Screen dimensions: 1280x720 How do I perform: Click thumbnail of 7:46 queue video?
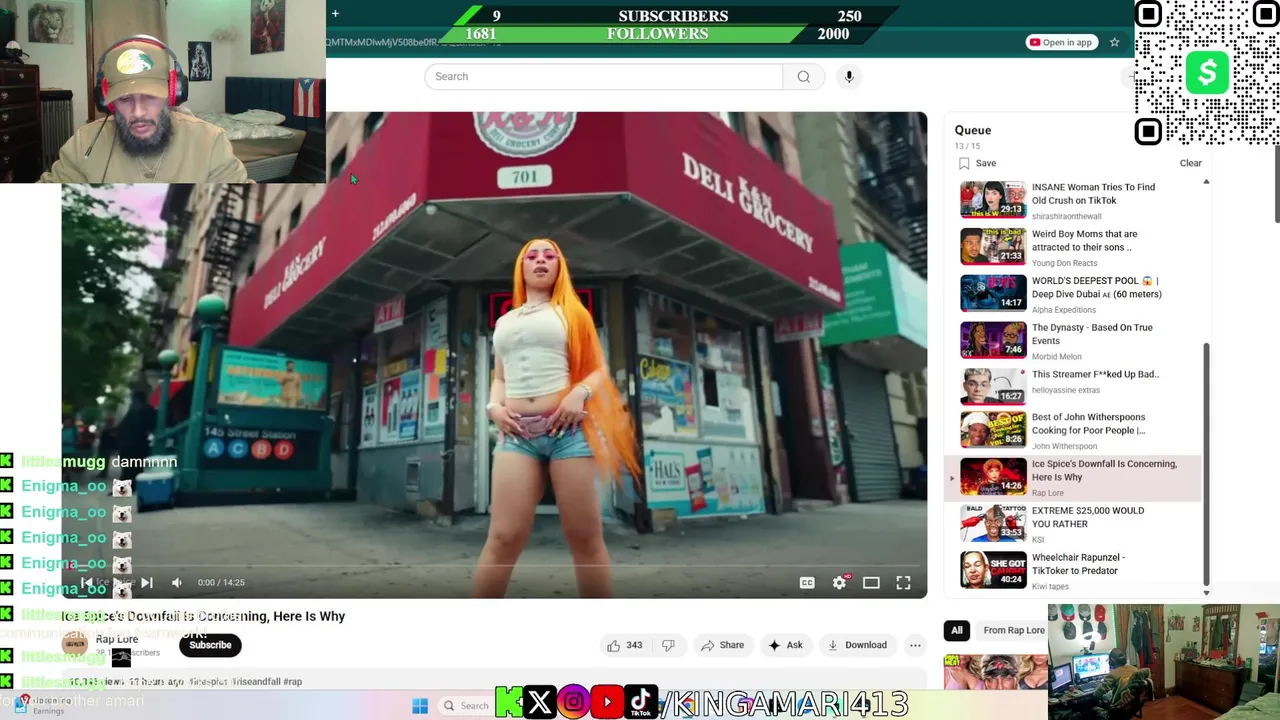tap(993, 340)
